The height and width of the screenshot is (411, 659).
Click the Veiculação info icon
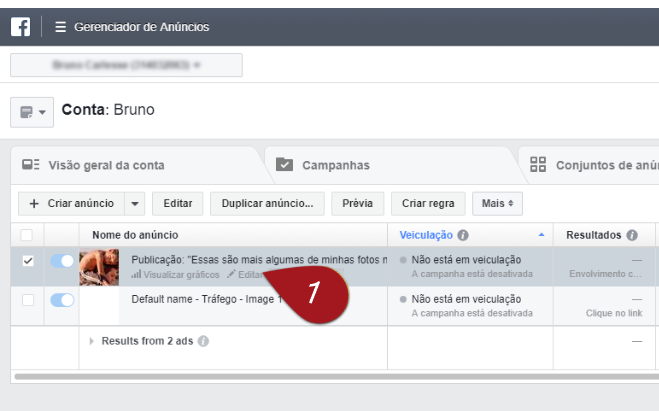point(463,236)
